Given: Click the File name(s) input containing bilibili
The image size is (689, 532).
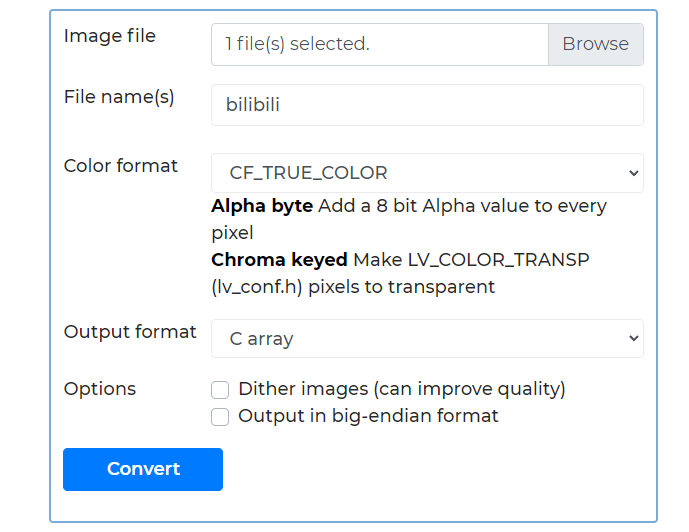Looking at the screenshot, I should pos(427,105).
